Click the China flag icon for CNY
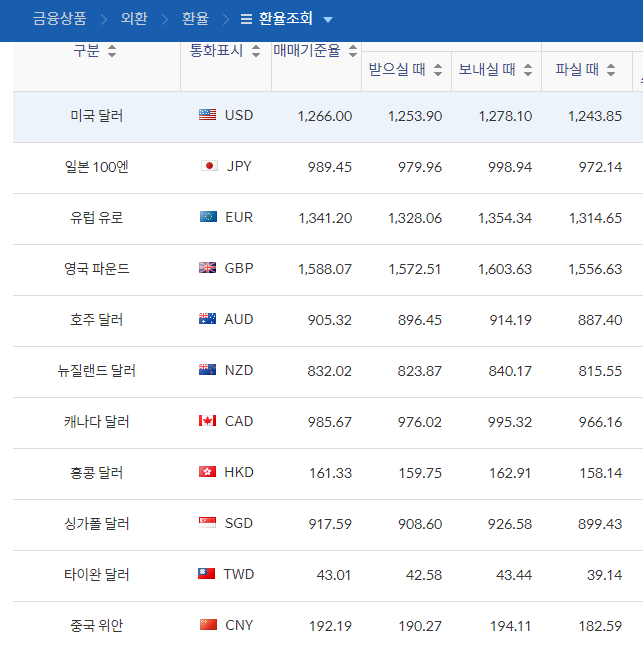The image size is (643, 651). pyautogui.click(x=208, y=625)
